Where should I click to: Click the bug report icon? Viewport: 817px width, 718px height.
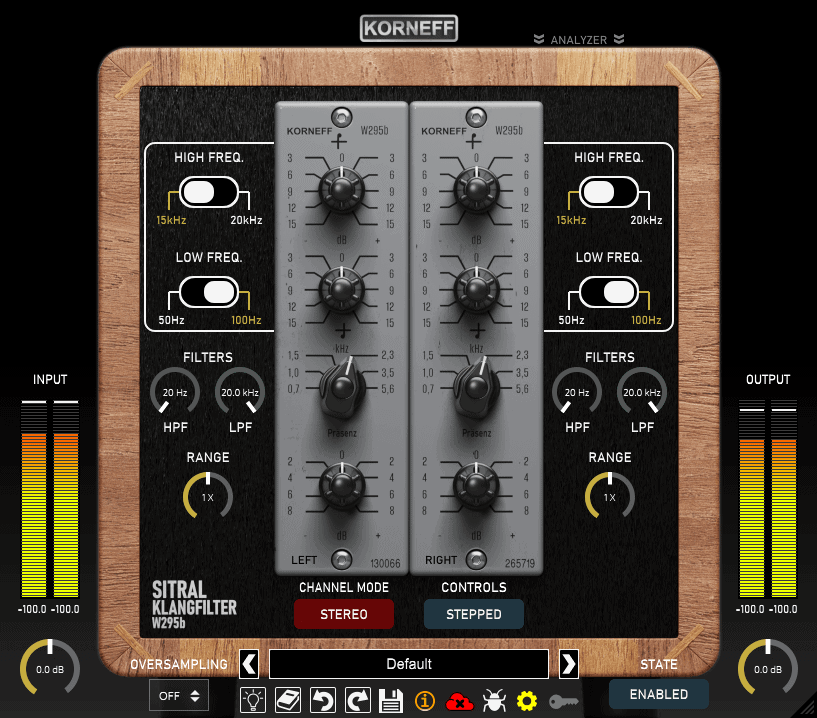point(494,700)
